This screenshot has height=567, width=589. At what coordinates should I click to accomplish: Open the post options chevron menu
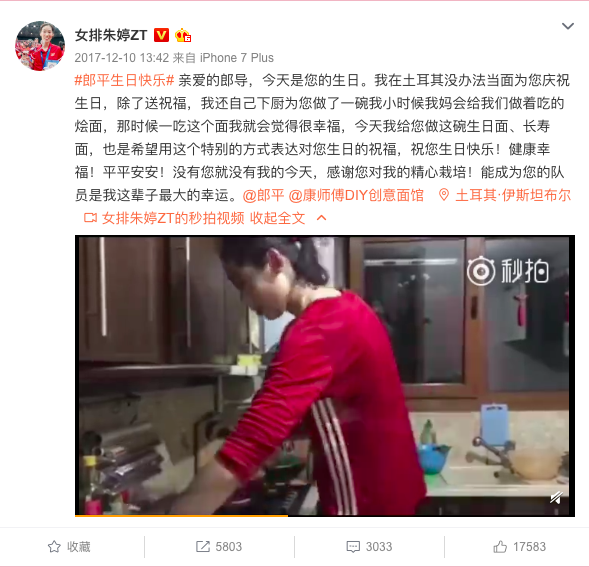[x=568, y=26]
